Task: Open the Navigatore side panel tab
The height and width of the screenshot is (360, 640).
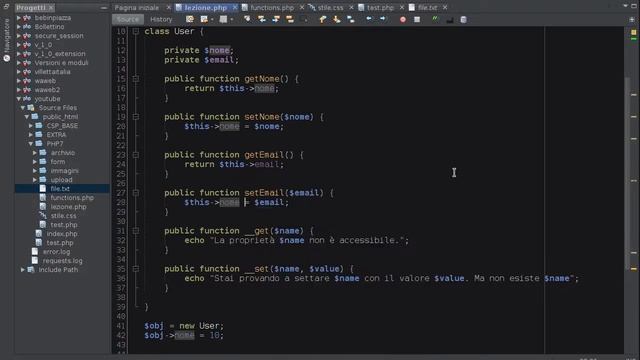Action: [7, 40]
